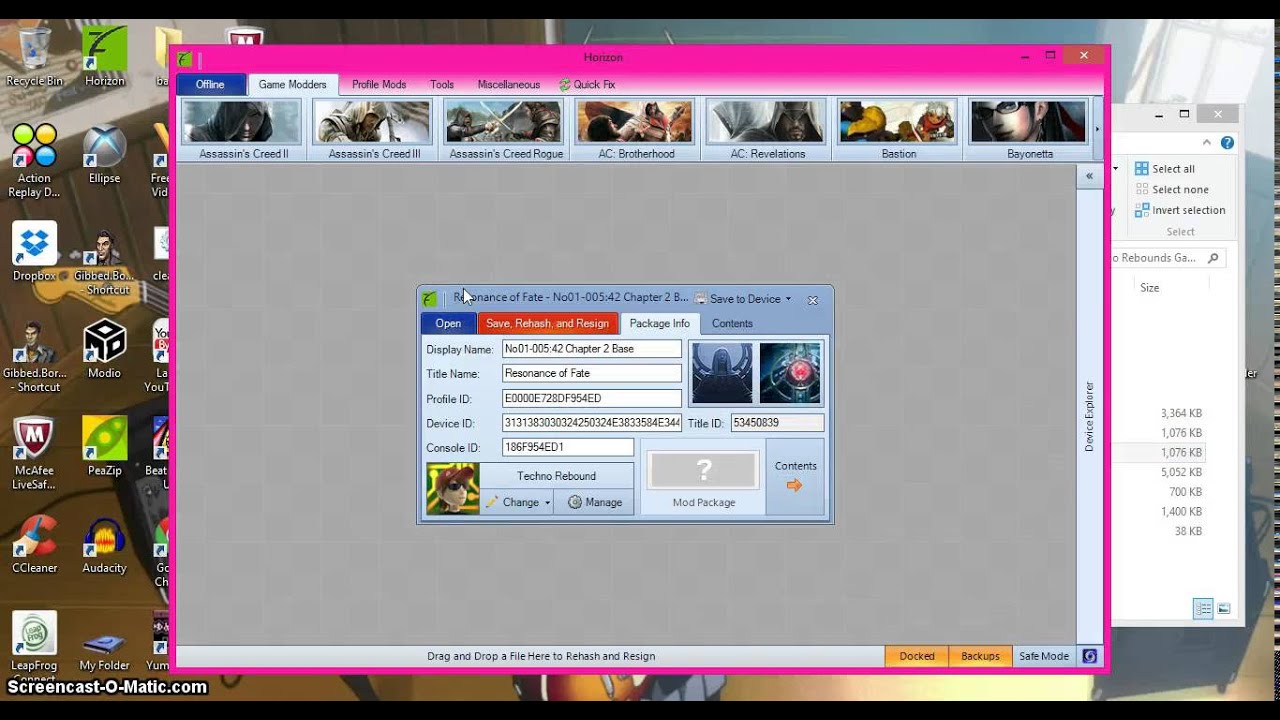Click the Title ID field
Viewport: 1280px width, 720px height.
coord(777,423)
